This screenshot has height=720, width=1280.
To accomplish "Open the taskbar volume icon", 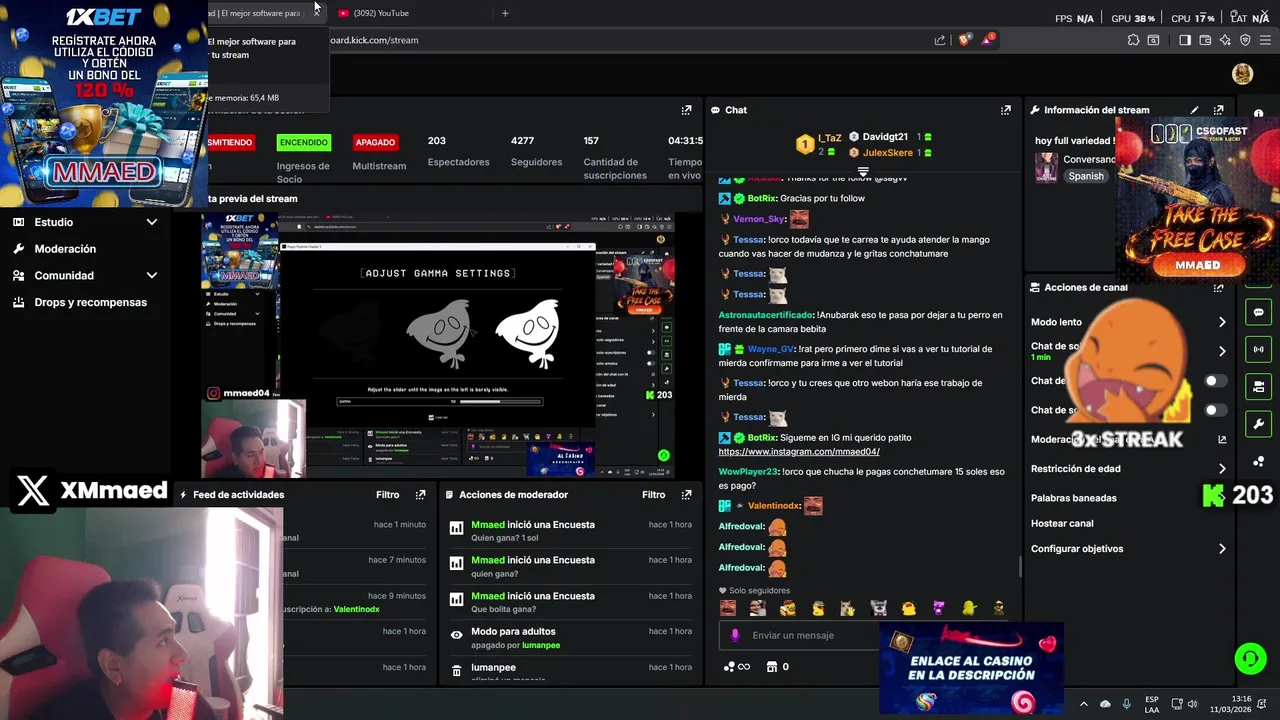I will pos(1192,704).
